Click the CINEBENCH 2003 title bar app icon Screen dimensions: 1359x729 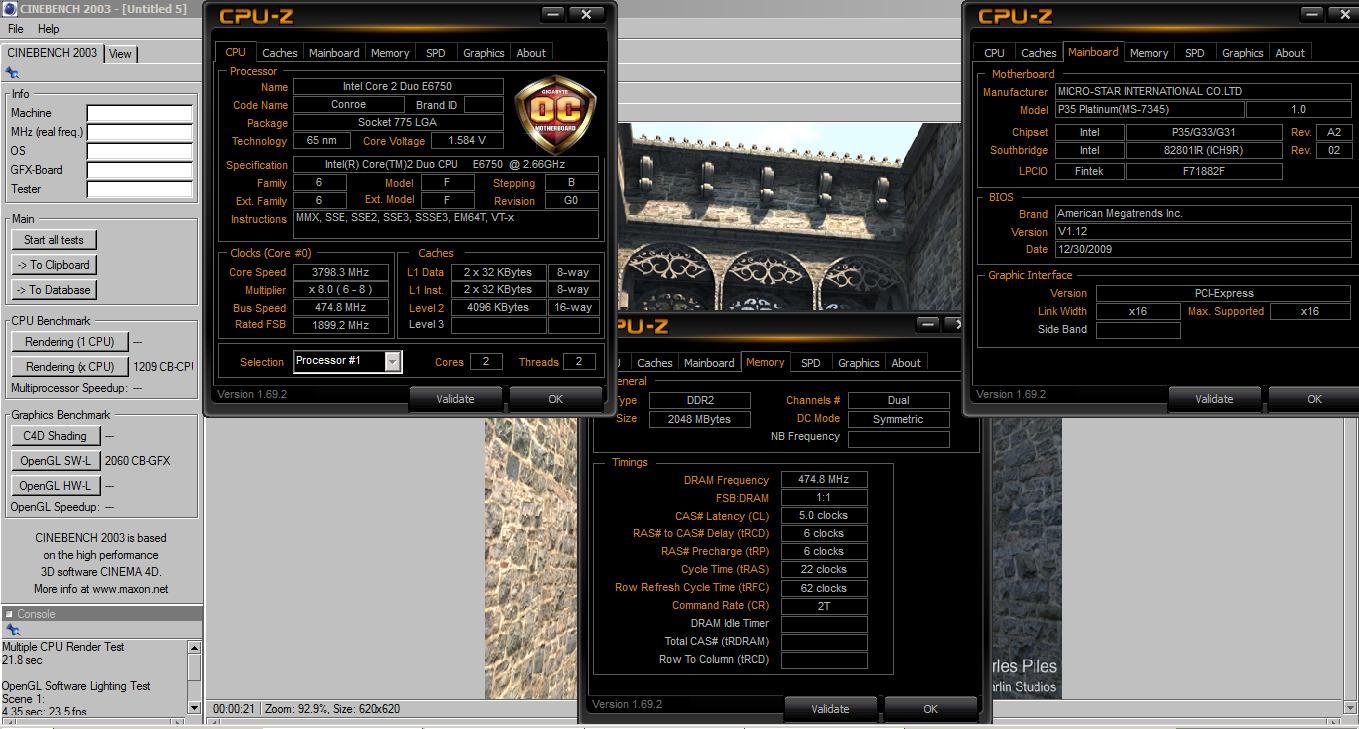coord(10,9)
